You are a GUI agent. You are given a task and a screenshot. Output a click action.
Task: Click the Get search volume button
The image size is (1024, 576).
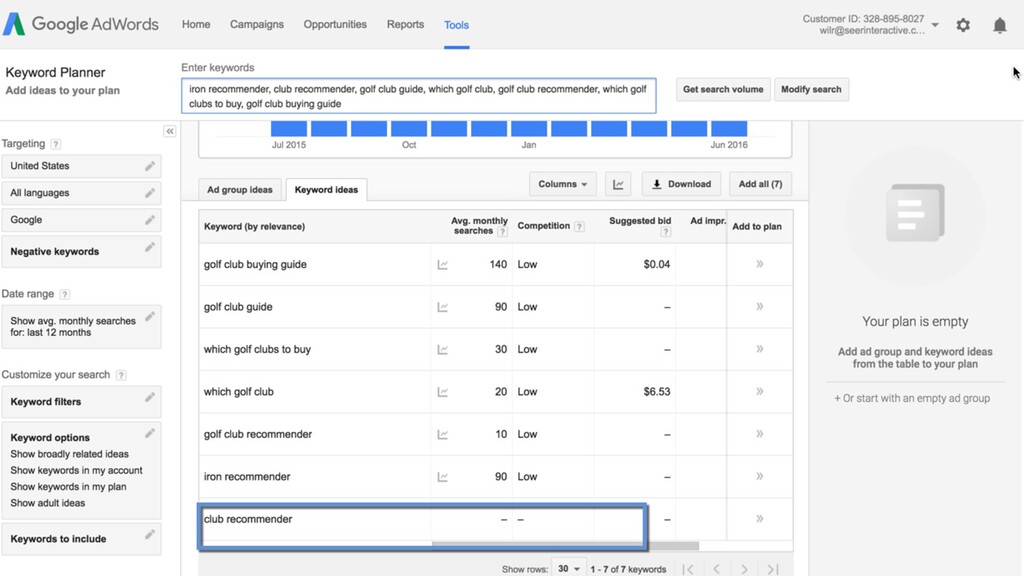point(723,89)
